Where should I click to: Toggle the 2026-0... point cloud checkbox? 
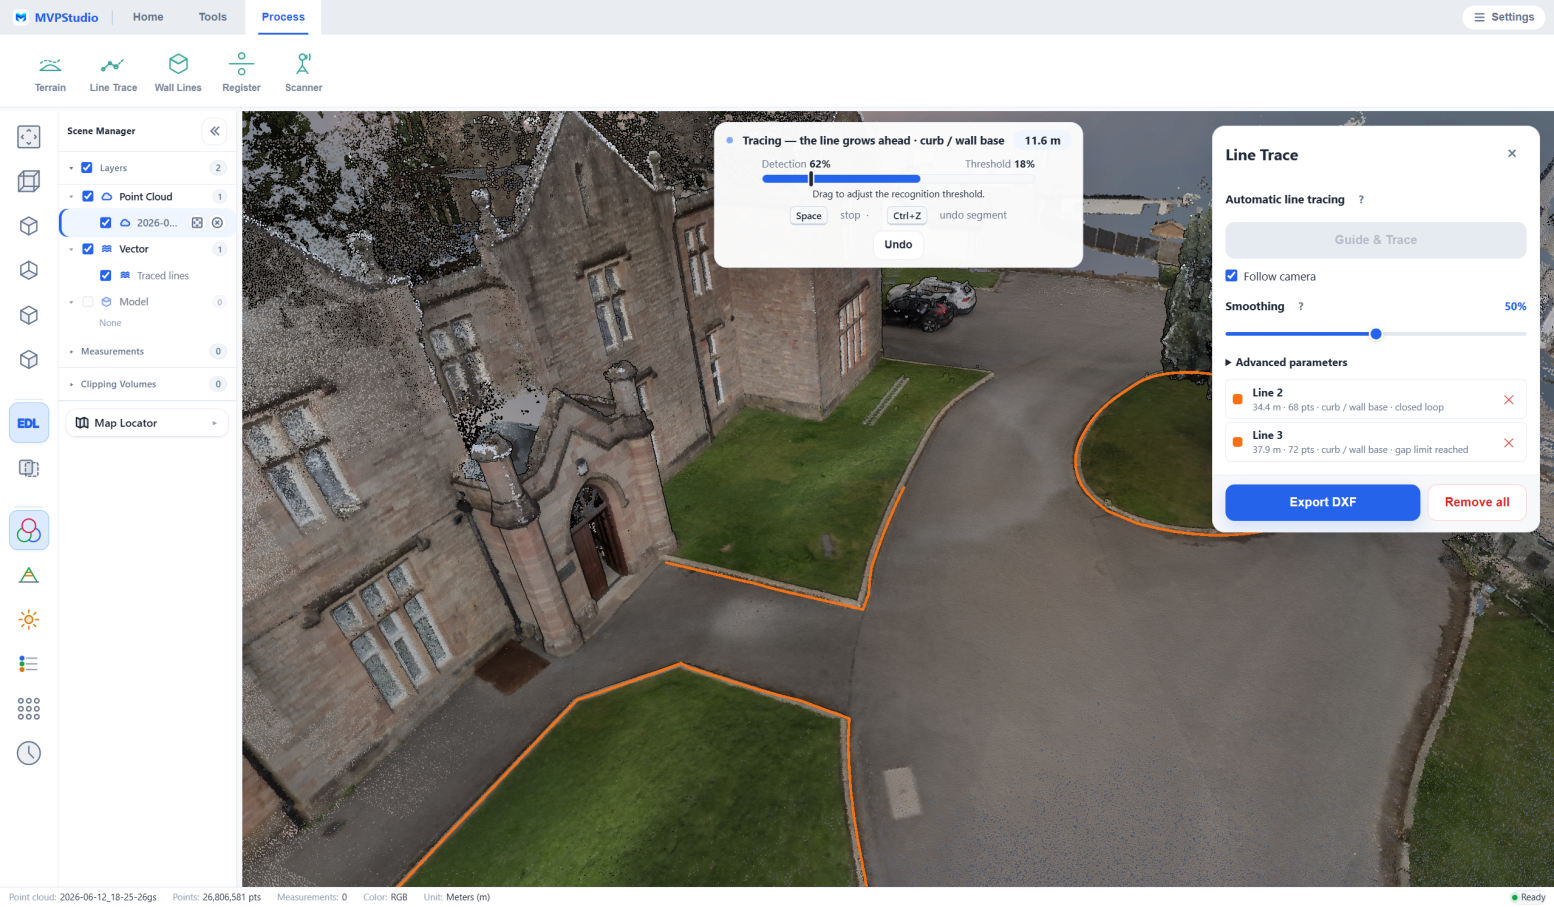(106, 223)
